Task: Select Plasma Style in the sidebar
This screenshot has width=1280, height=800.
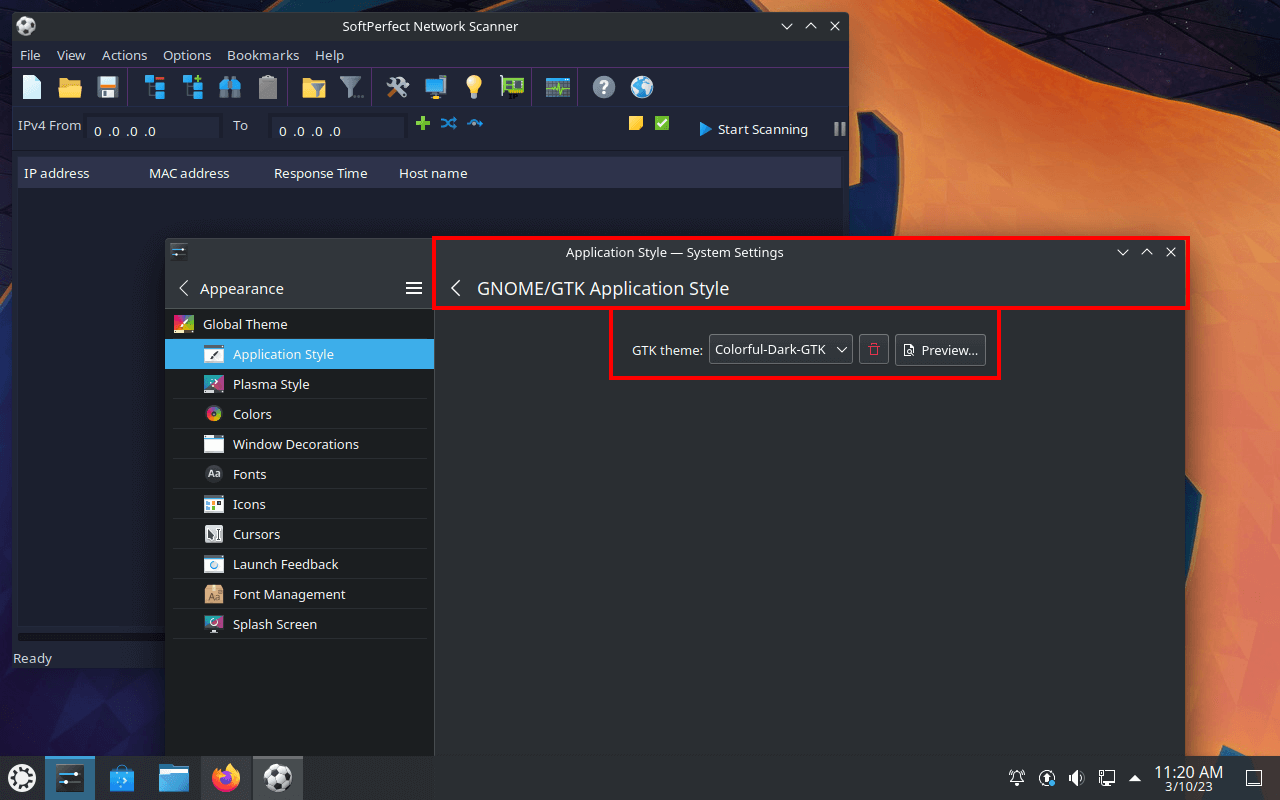Action: click(299, 384)
